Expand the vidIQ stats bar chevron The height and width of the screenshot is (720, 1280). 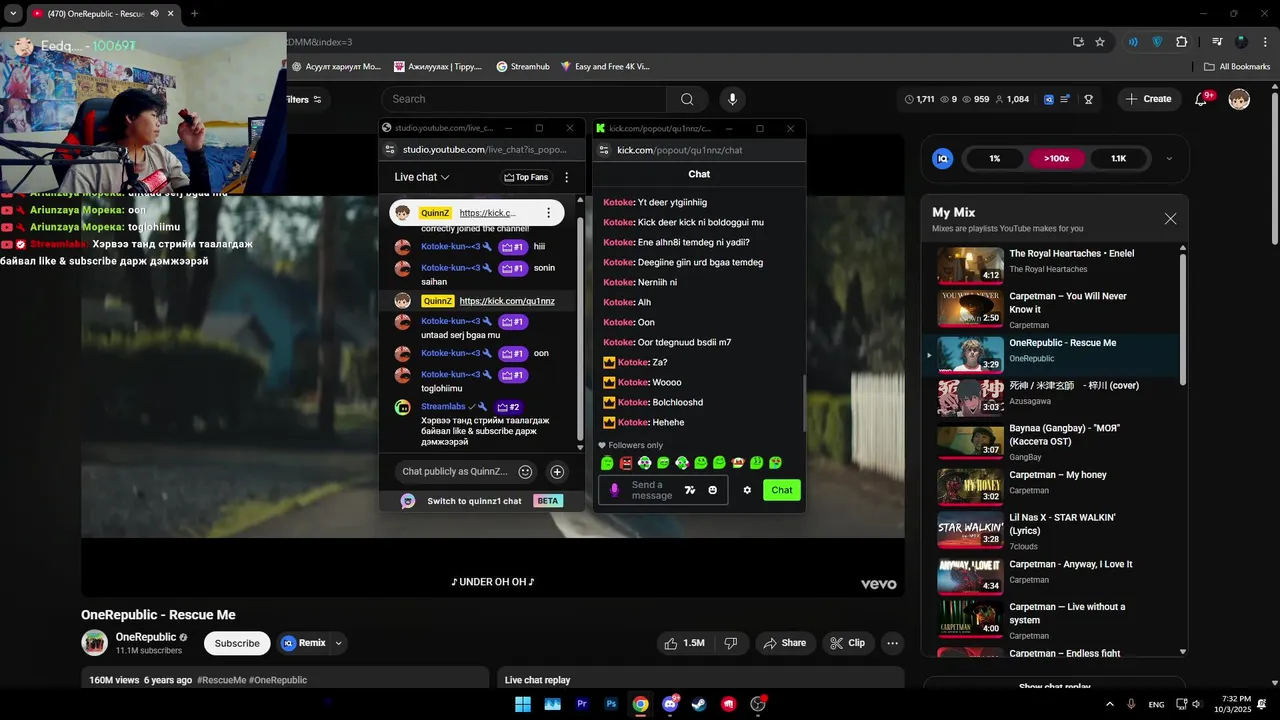(1169, 158)
